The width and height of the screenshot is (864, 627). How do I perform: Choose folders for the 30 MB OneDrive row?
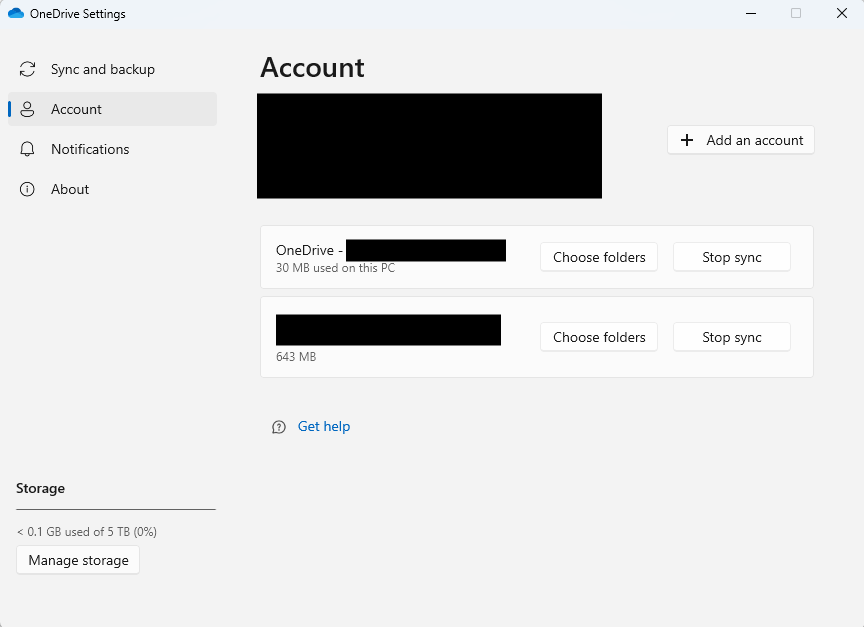(x=599, y=257)
